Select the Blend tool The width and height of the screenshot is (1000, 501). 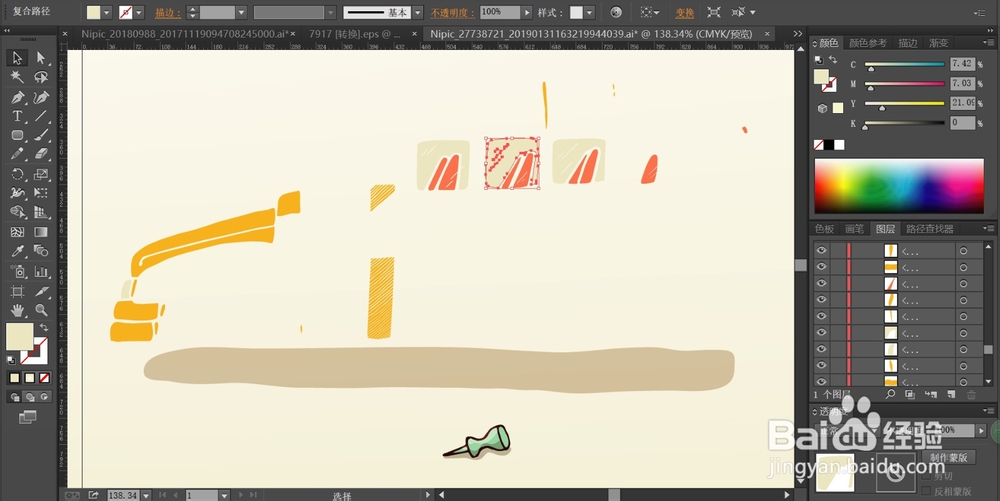(41, 251)
